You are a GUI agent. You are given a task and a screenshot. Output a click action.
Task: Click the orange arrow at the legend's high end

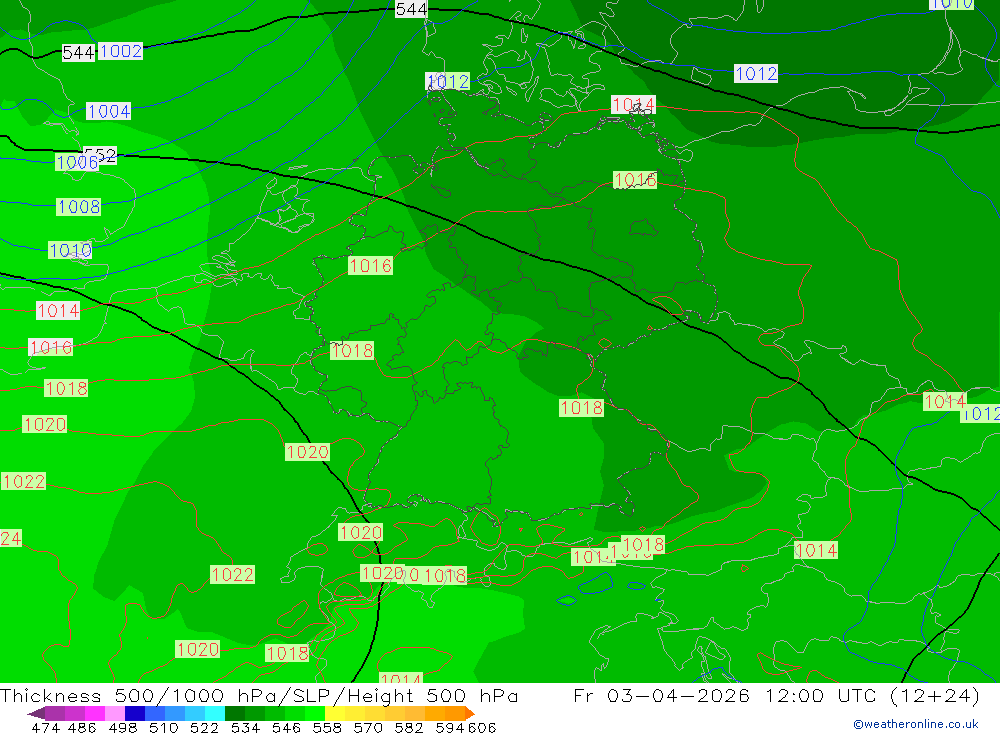[470, 713]
